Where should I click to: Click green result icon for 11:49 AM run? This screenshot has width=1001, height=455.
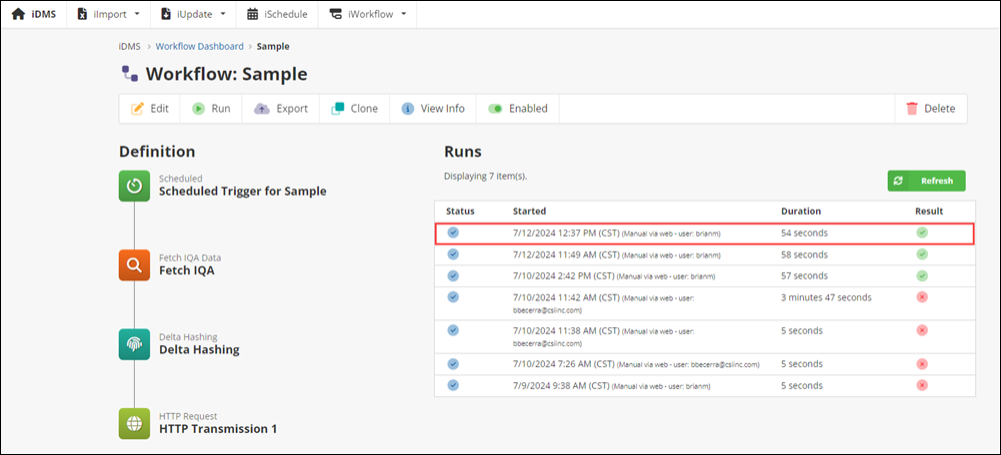coord(922,254)
